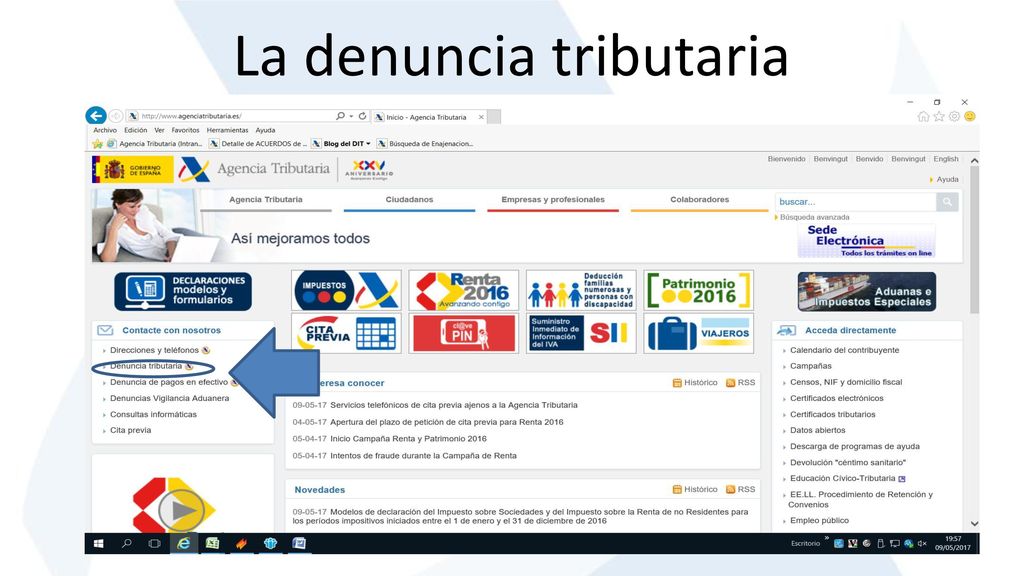This screenshot has height=576, width=1024.
Task: Click the browser forward arrow button
Action: point(116,116)
